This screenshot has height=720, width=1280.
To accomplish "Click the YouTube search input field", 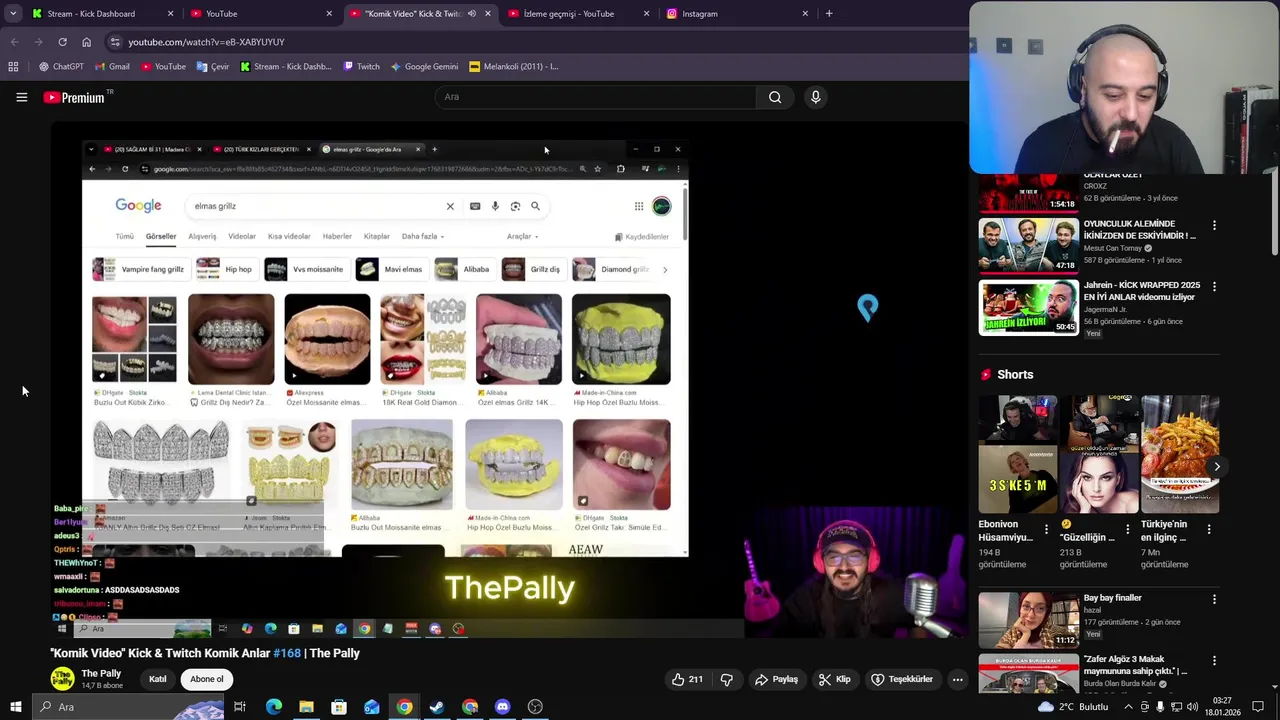I will [596, 97].
